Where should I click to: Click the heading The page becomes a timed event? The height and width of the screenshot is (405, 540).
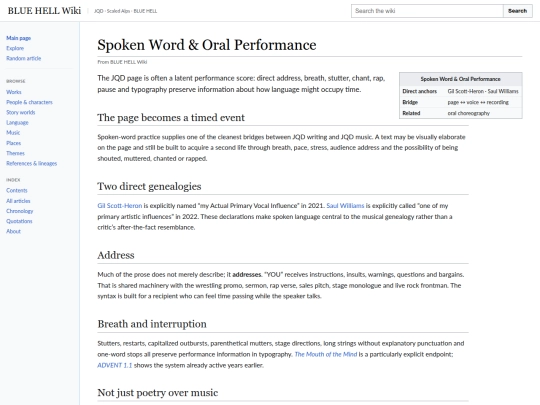[171, 117]
